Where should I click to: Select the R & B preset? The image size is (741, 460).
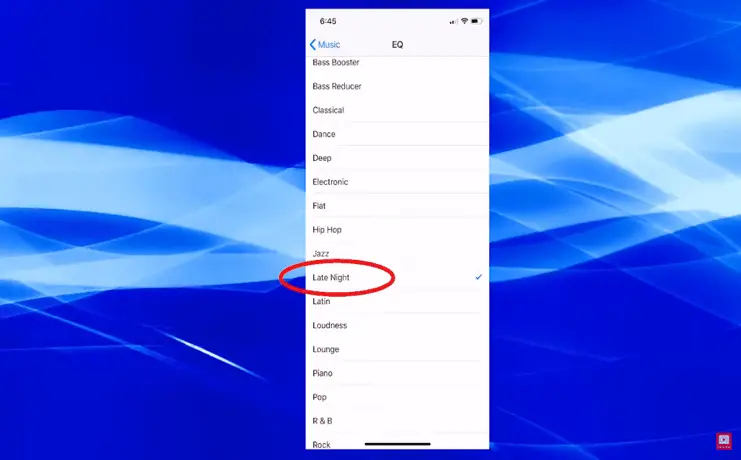pyautogui.click(x=397, y=421)
